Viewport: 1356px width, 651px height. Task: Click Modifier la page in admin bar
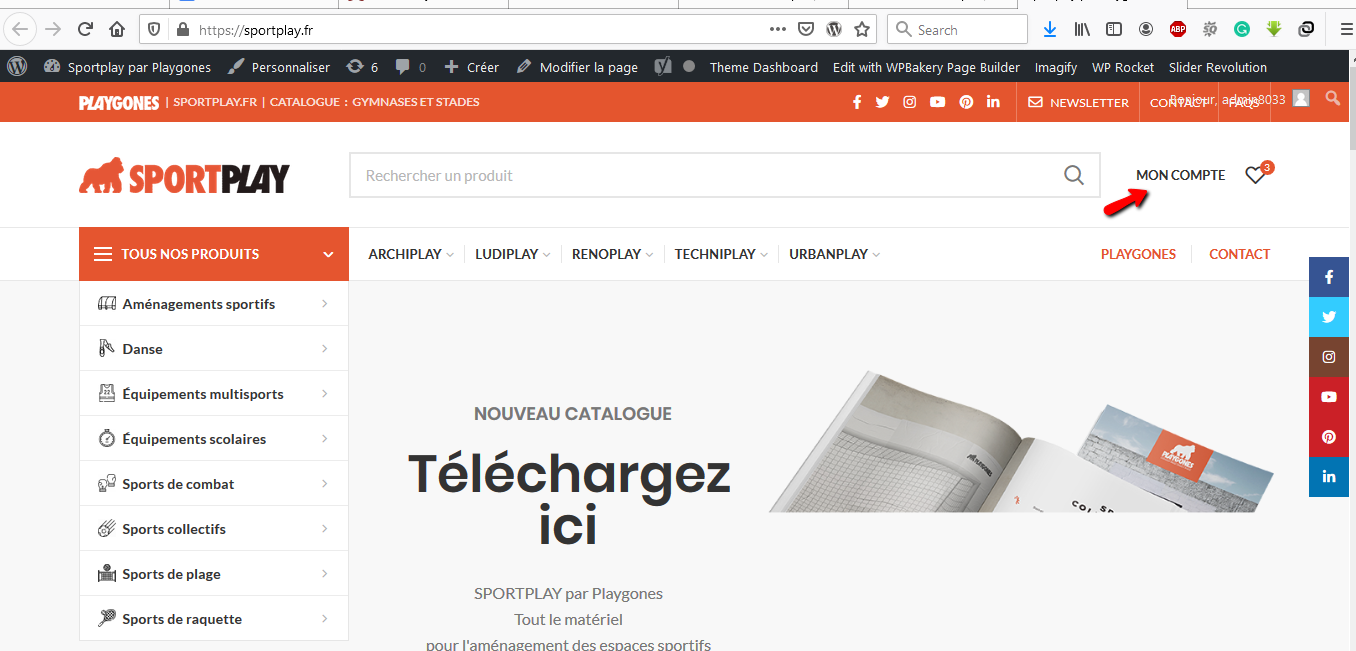[577, 67]
